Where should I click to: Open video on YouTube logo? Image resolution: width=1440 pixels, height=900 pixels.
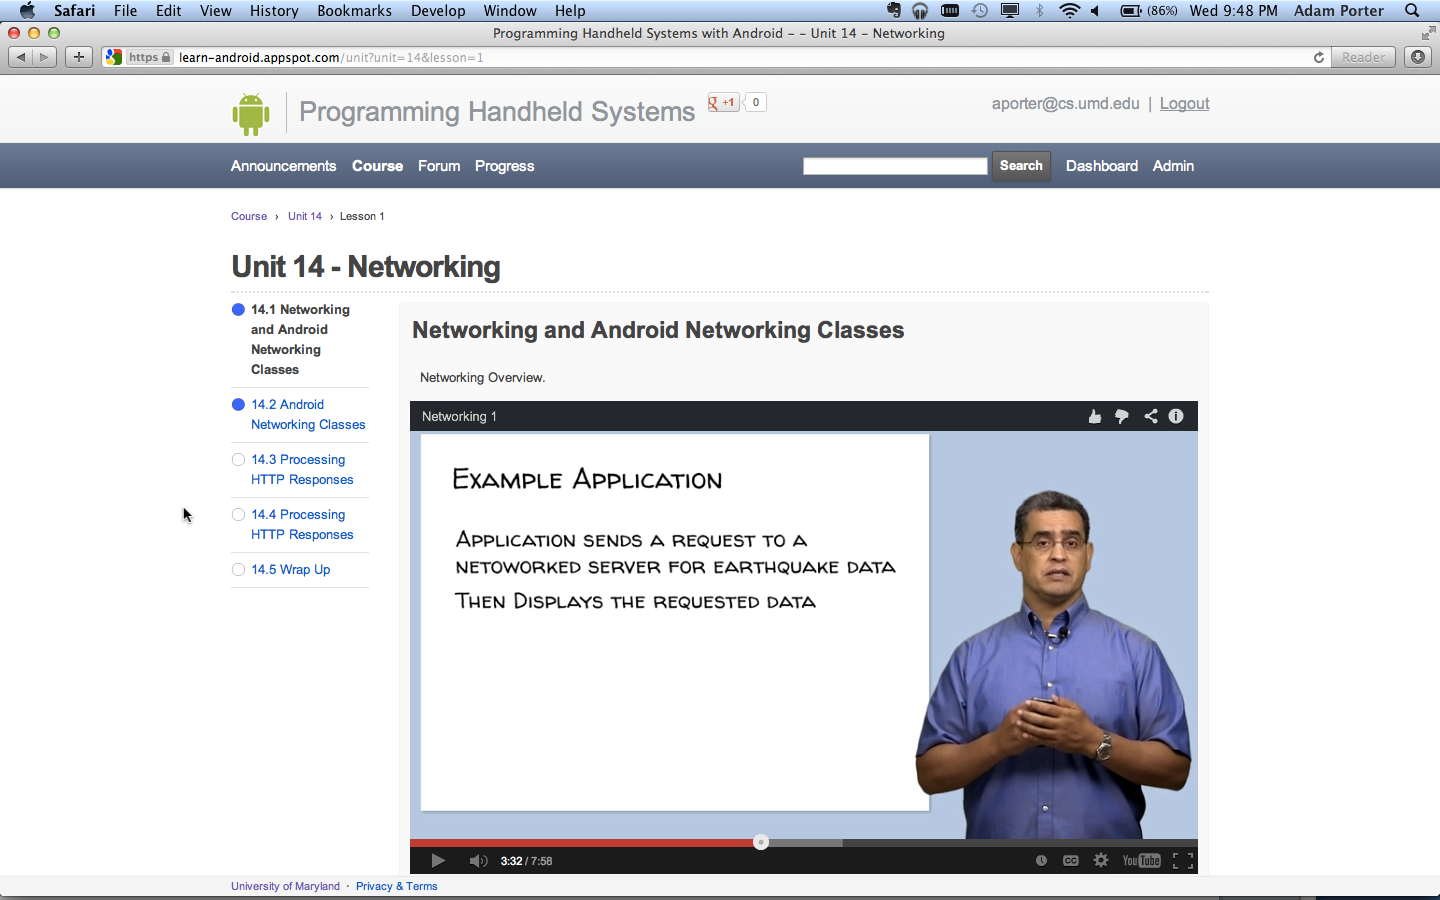(1141, 861)
